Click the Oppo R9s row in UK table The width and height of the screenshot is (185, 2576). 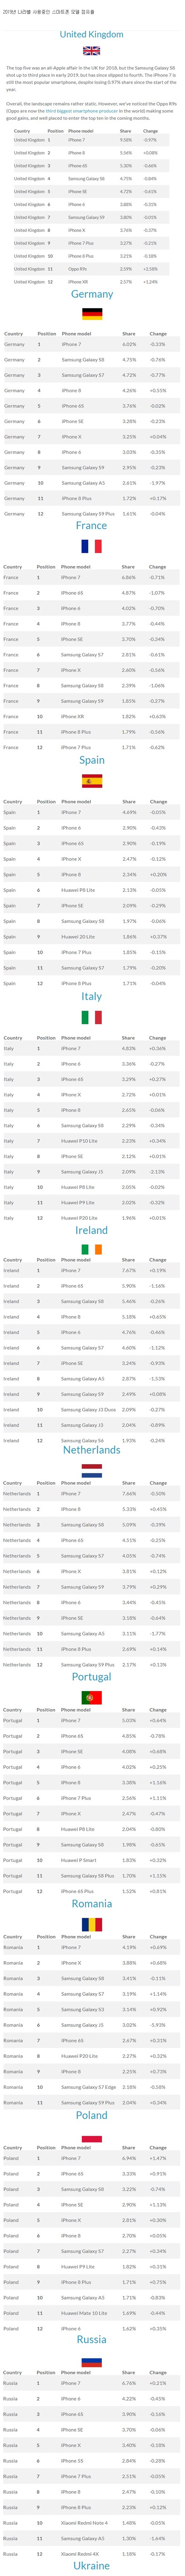tap(92, 268)
